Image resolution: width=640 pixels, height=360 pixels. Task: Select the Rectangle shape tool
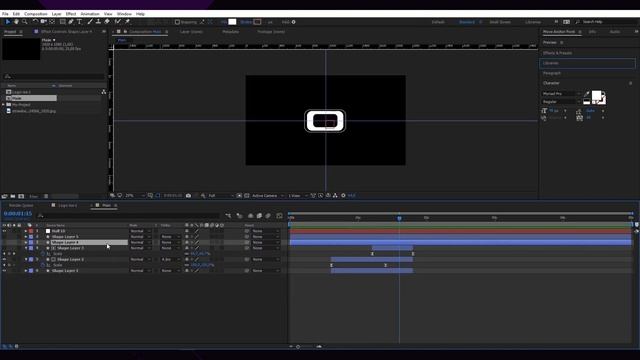(x=62, y=22)
